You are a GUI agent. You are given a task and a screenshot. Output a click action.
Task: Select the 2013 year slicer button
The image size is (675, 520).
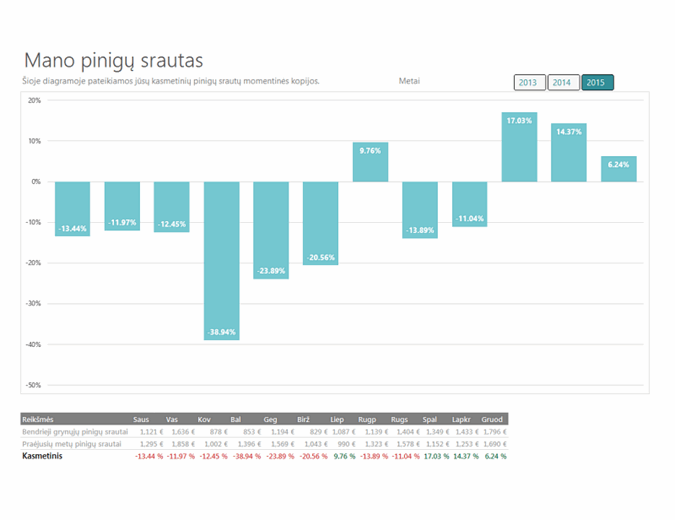529,83
